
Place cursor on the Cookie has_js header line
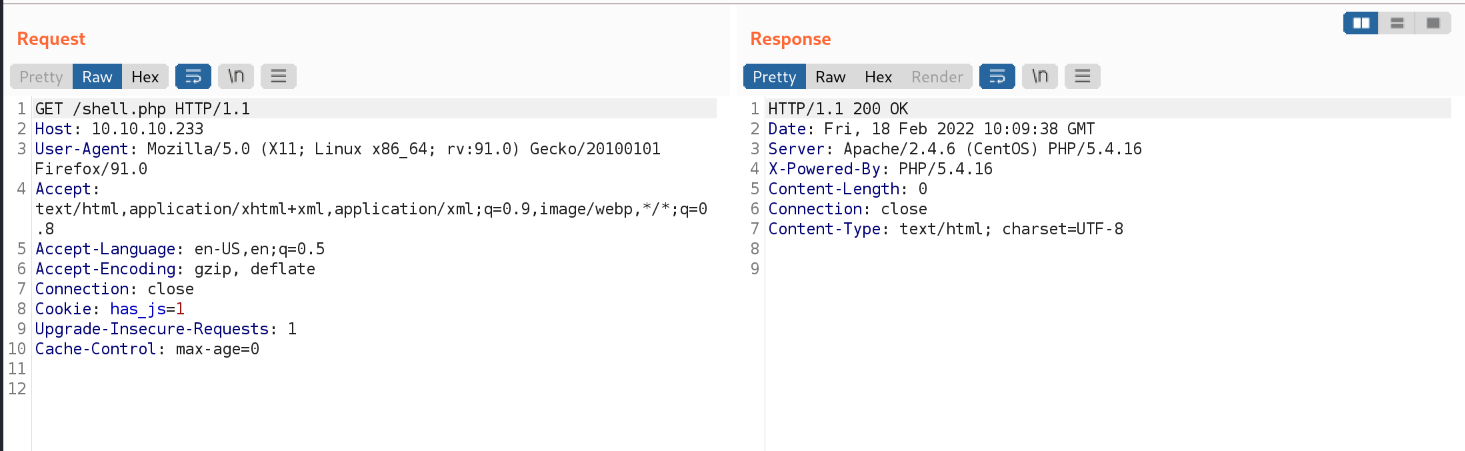(110, 309)
